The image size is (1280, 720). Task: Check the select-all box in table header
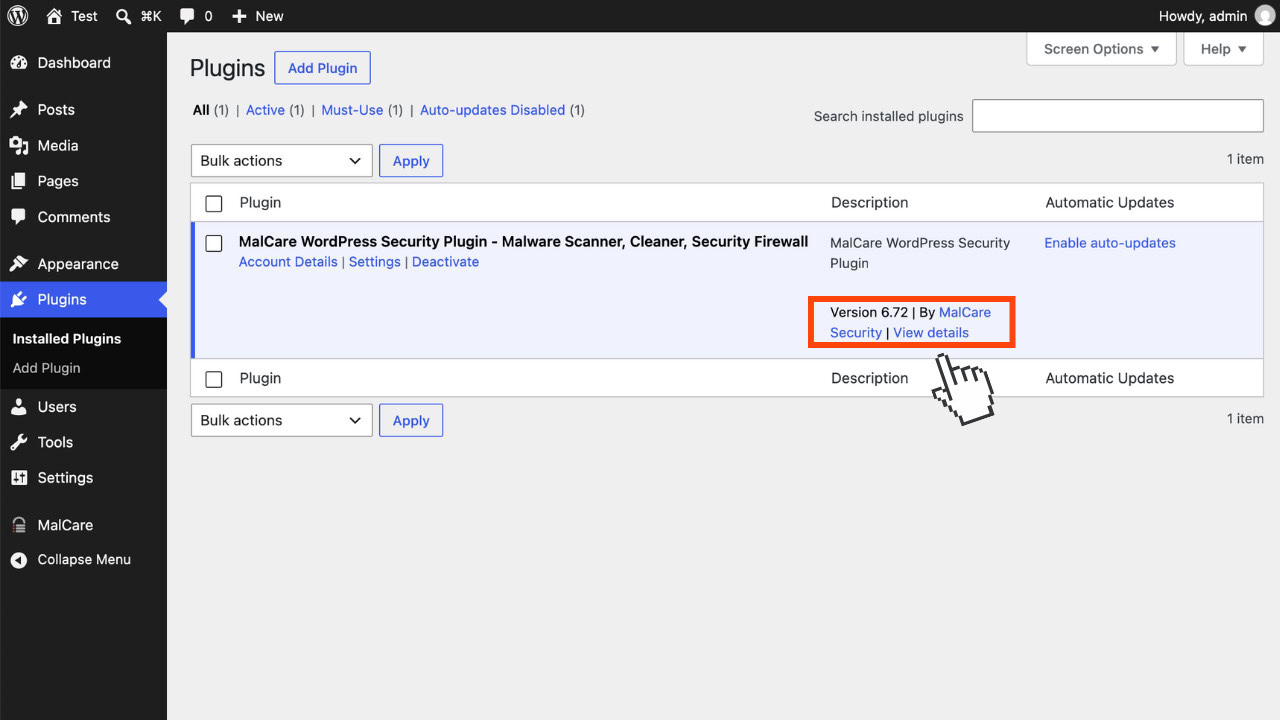pos(214,203)
